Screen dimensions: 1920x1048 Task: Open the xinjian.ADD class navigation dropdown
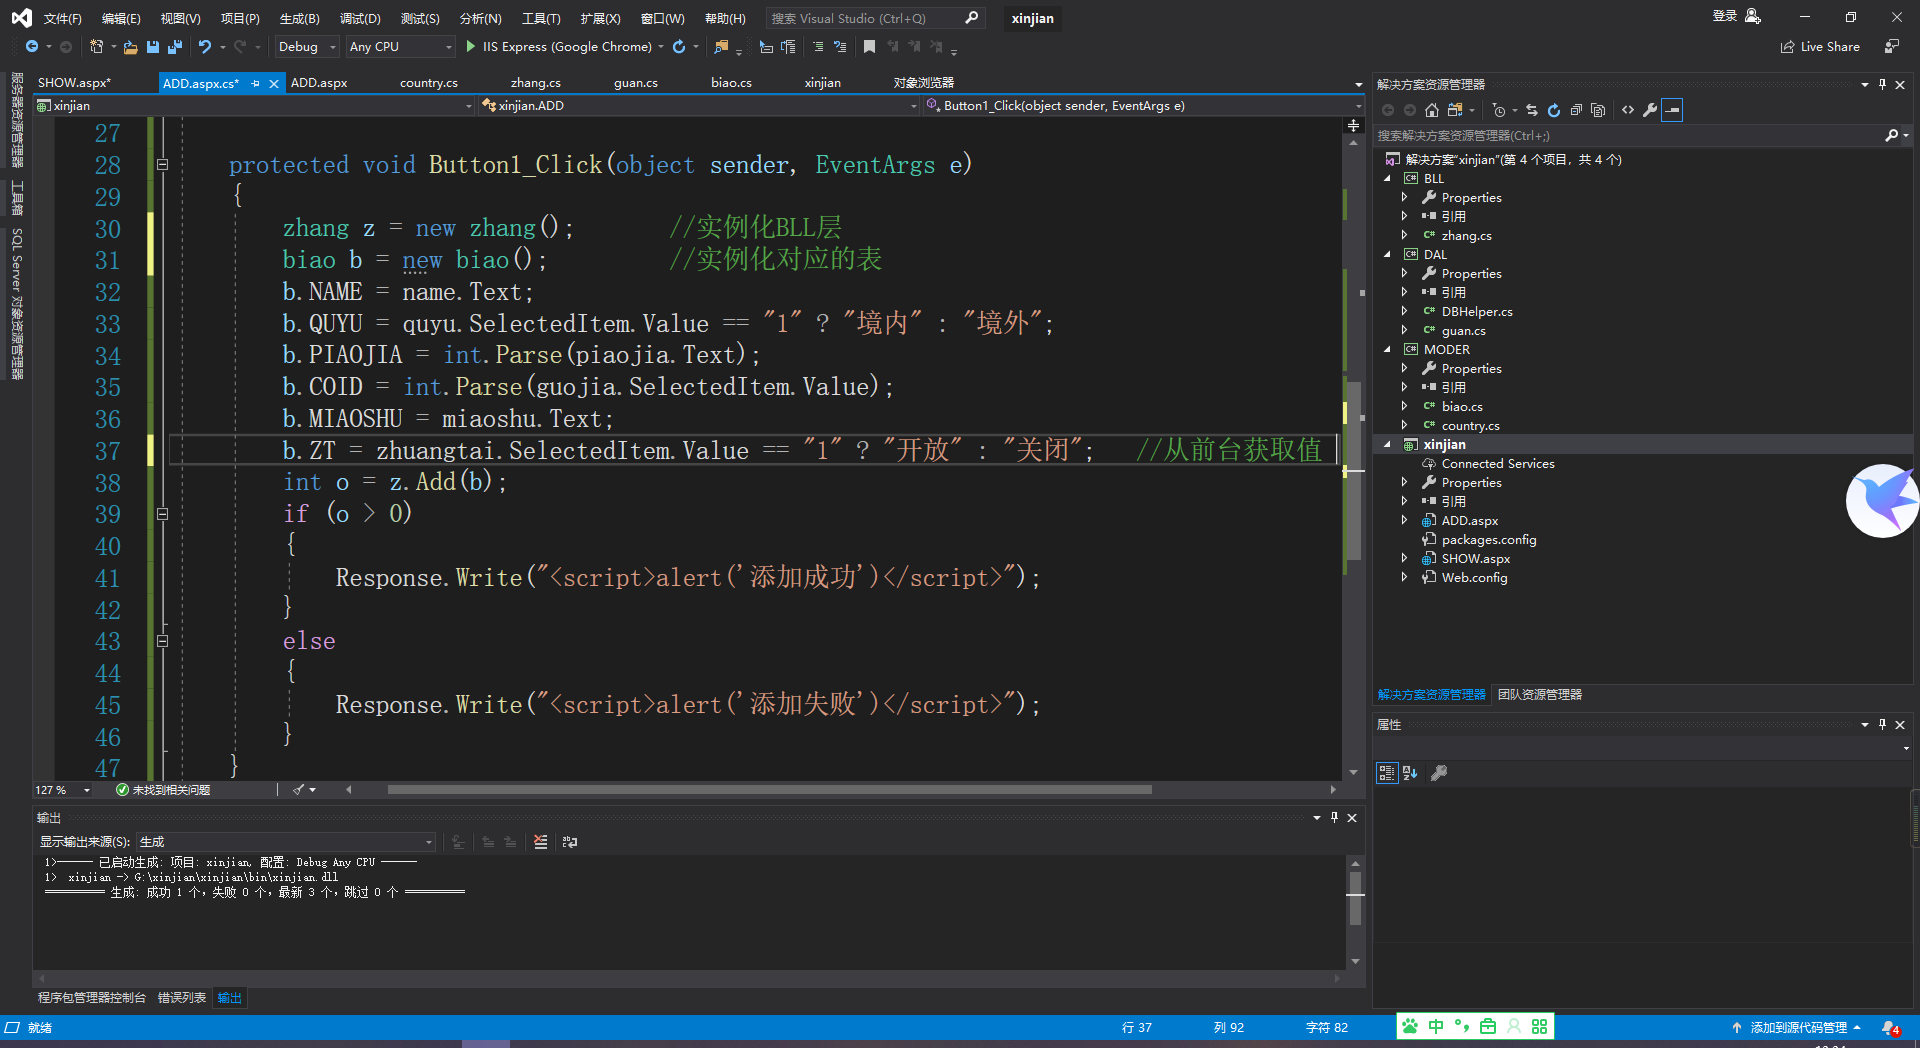tap(699, 106)
